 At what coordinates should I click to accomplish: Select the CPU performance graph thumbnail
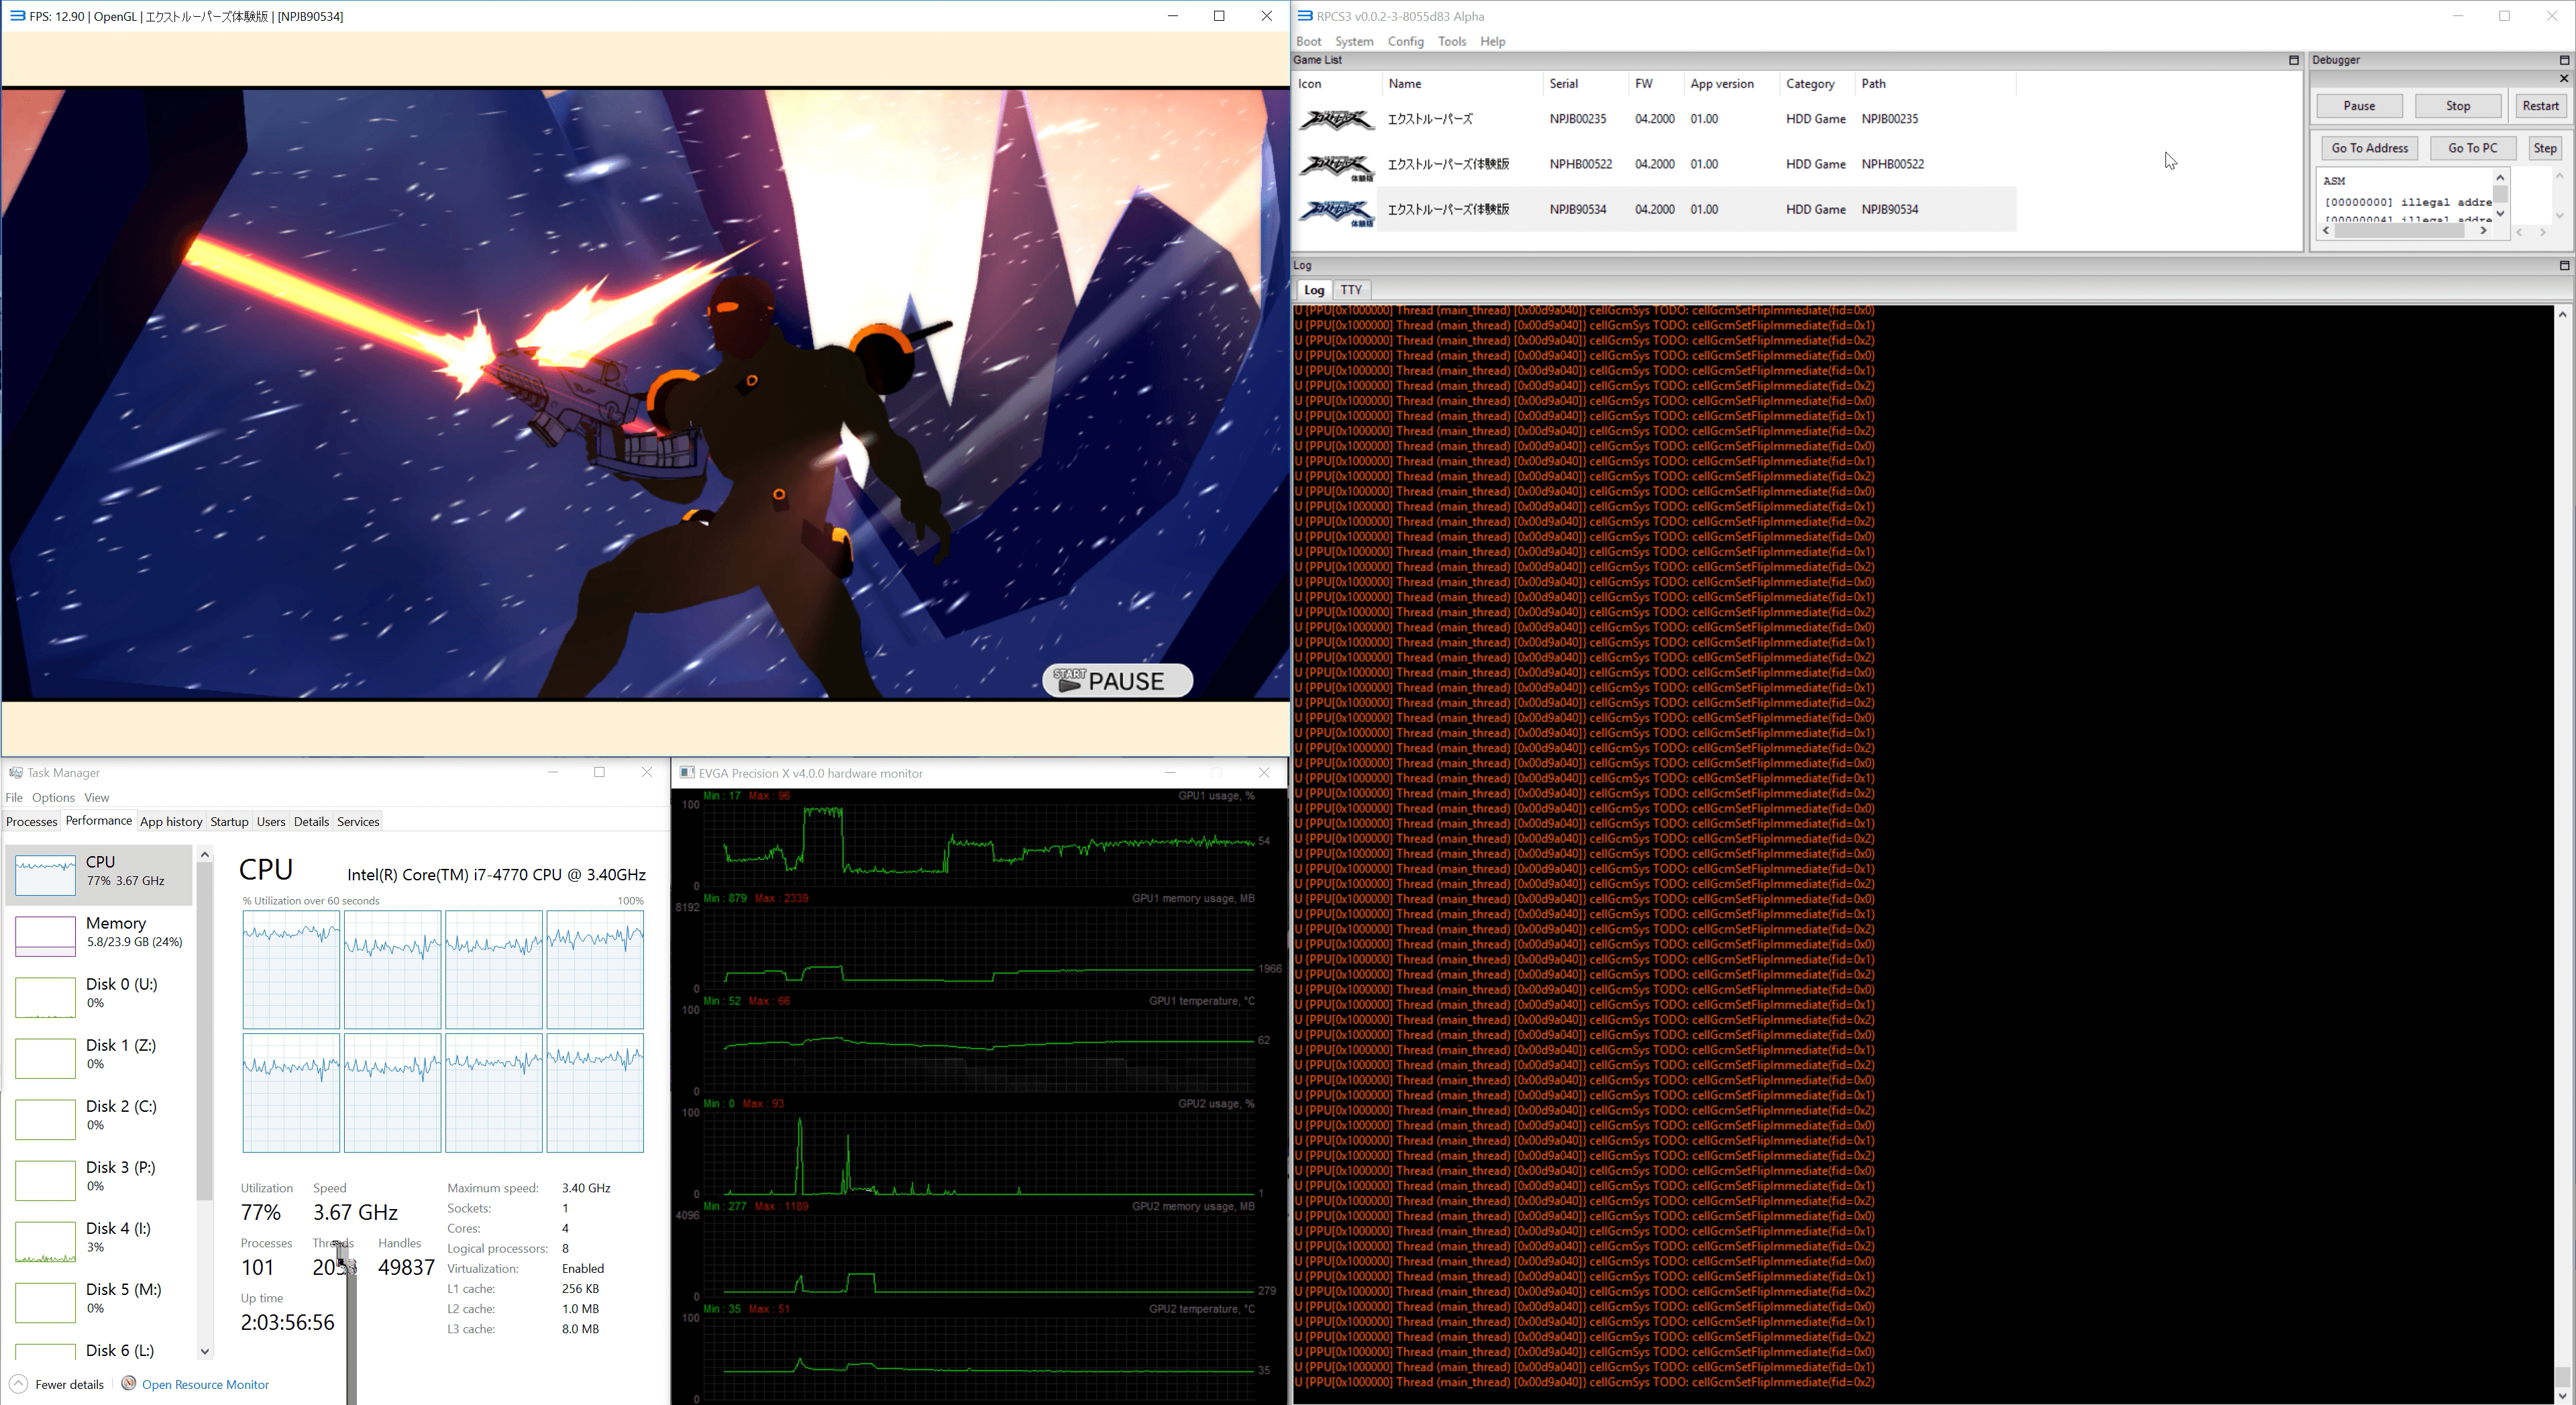pyautogui.click(x=45, y=875)
